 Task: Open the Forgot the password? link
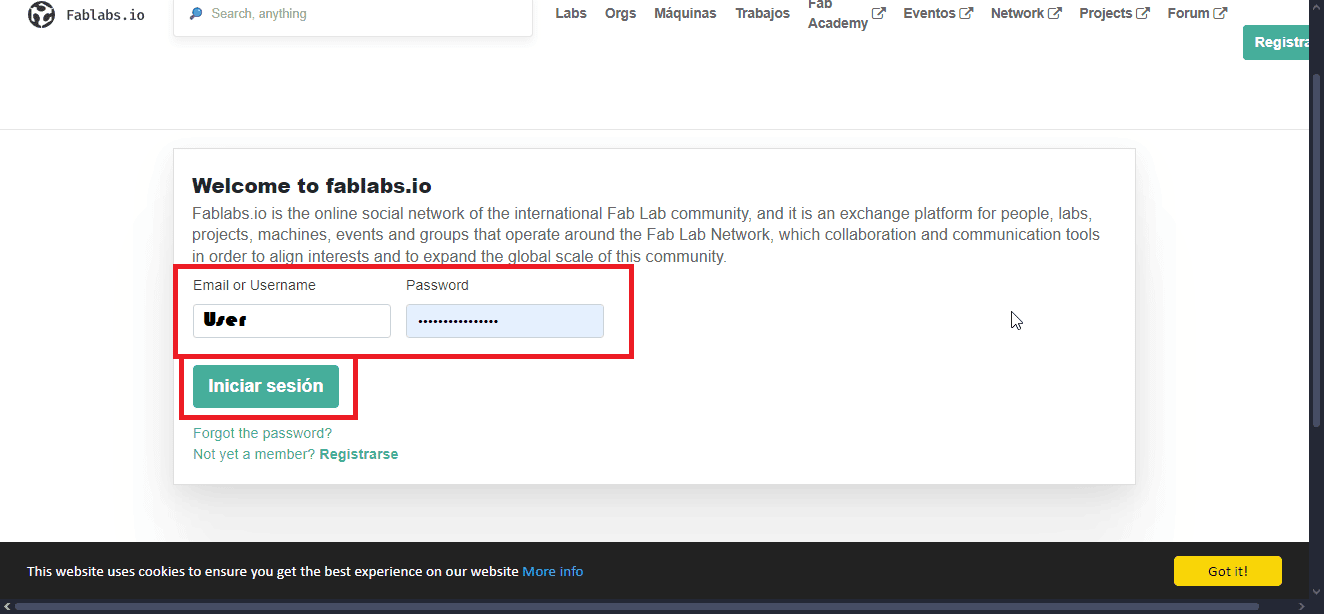262,433
